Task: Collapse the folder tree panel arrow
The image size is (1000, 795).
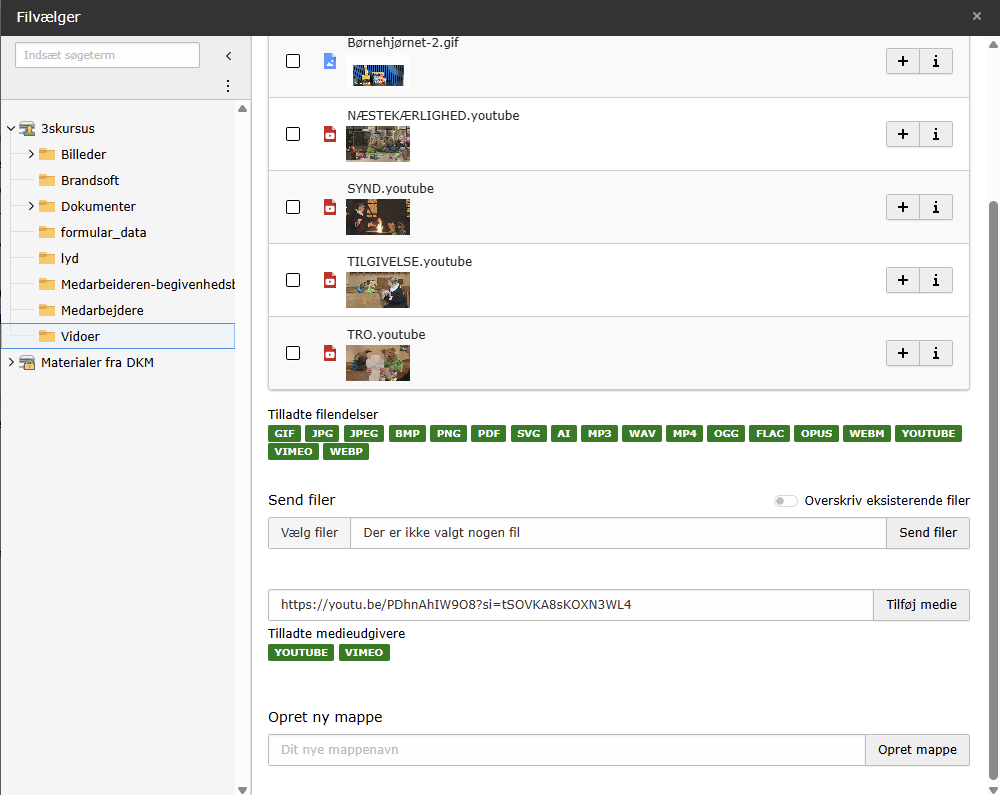Action: 228,56
